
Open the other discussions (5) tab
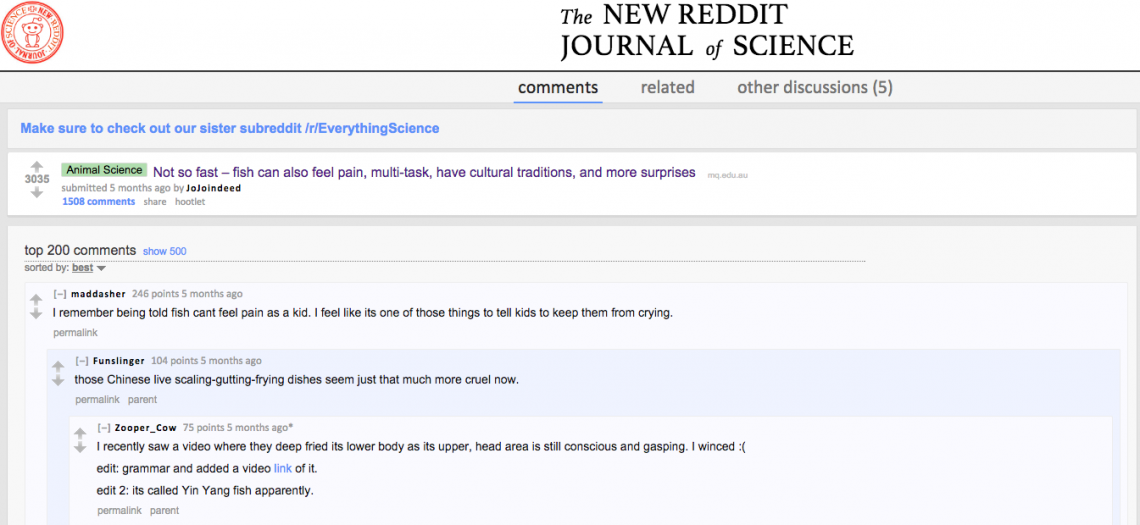[815, 87]
